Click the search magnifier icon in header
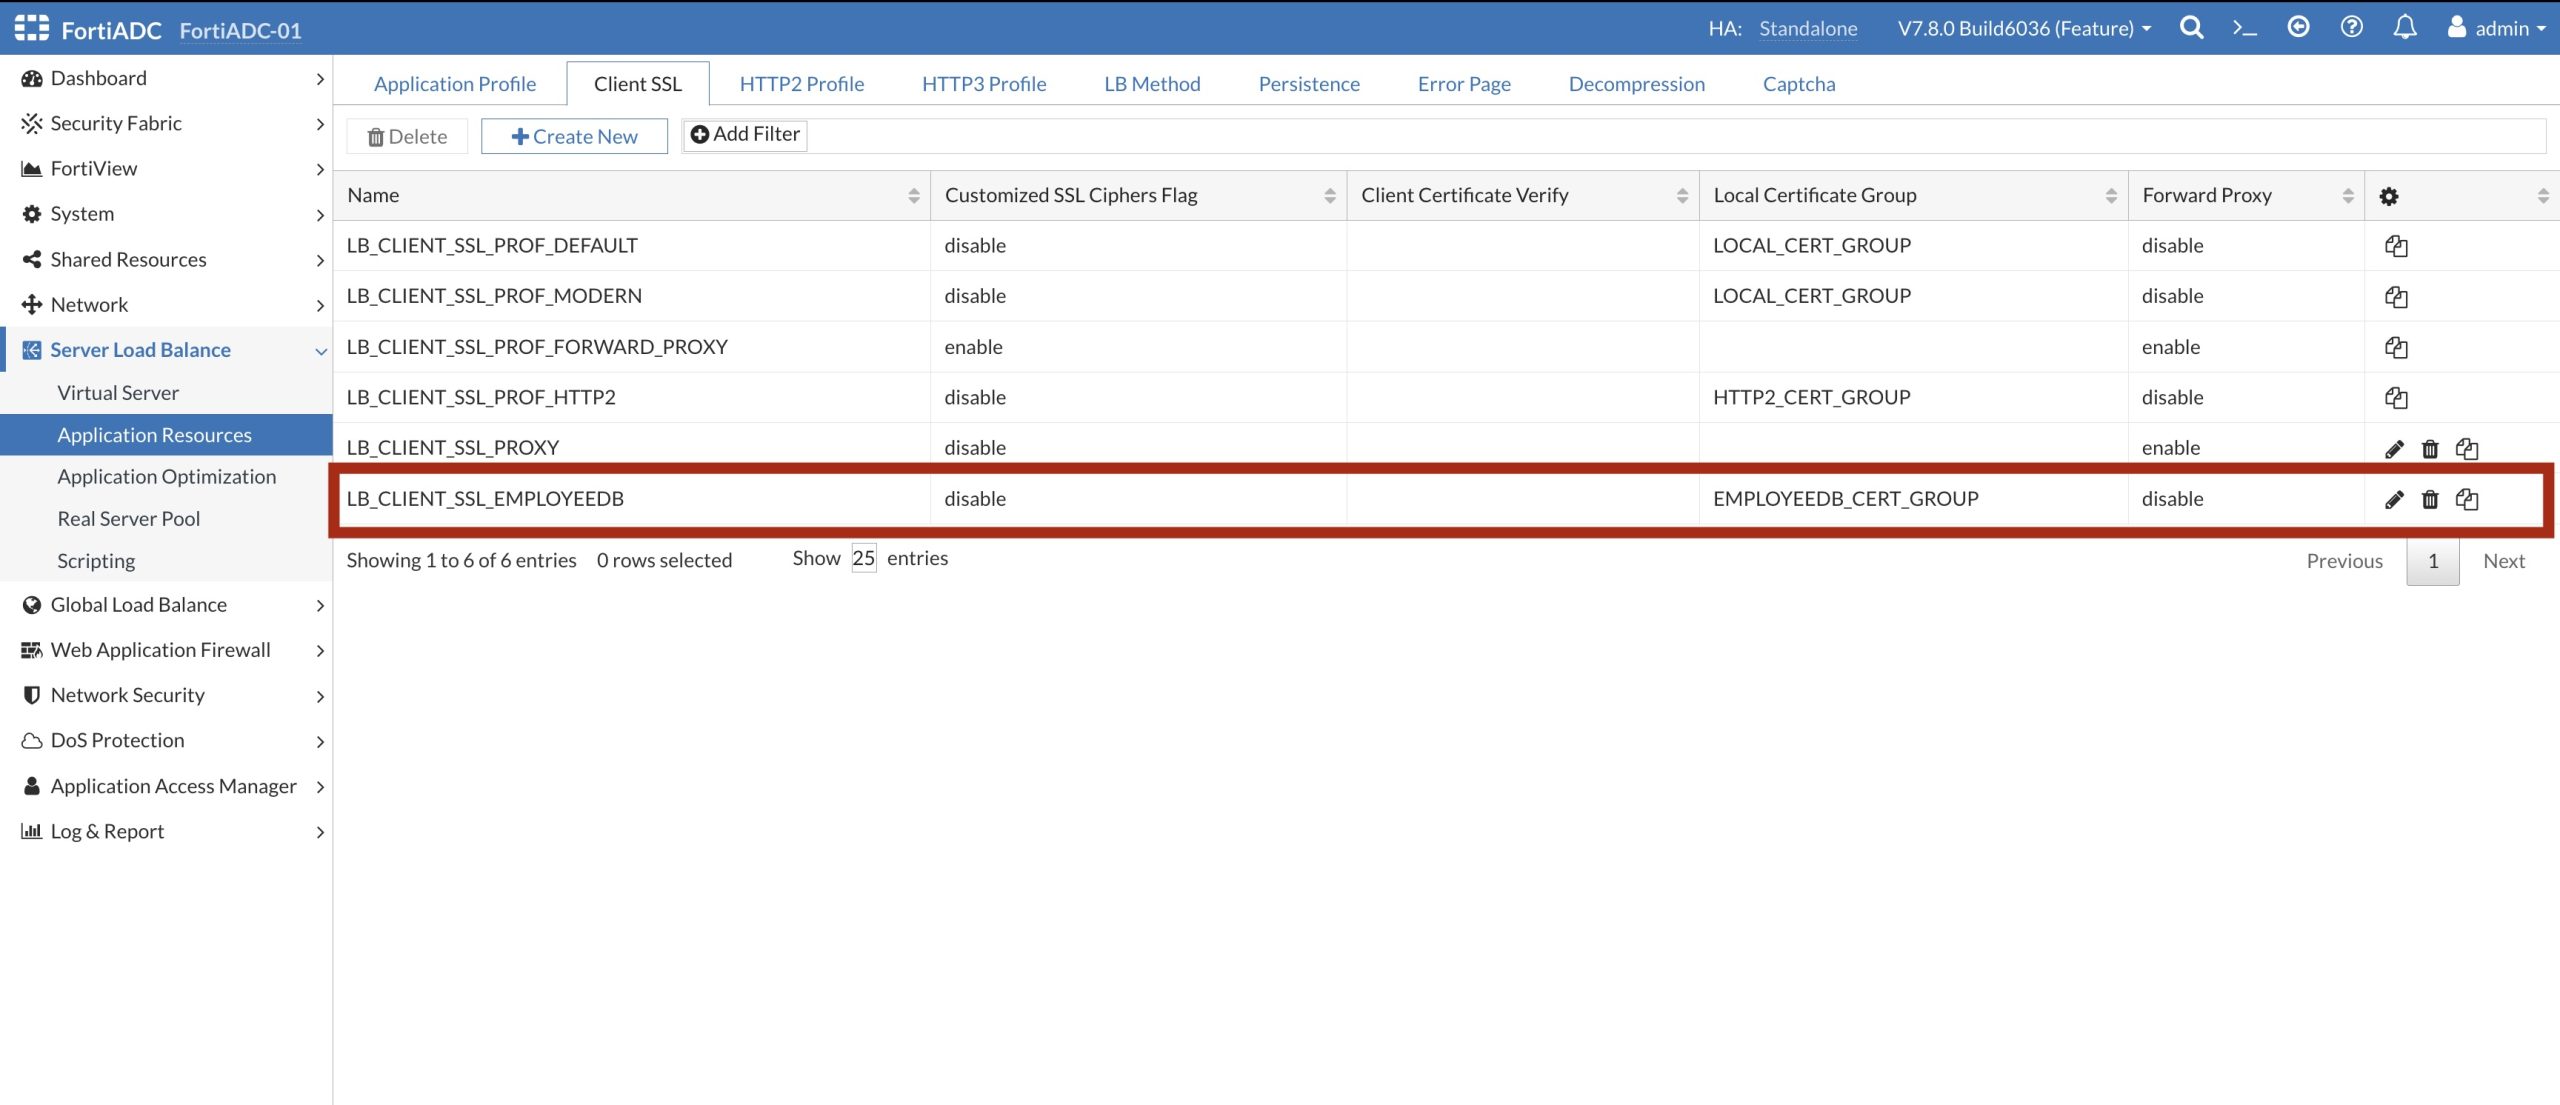 click(2191, 28)
